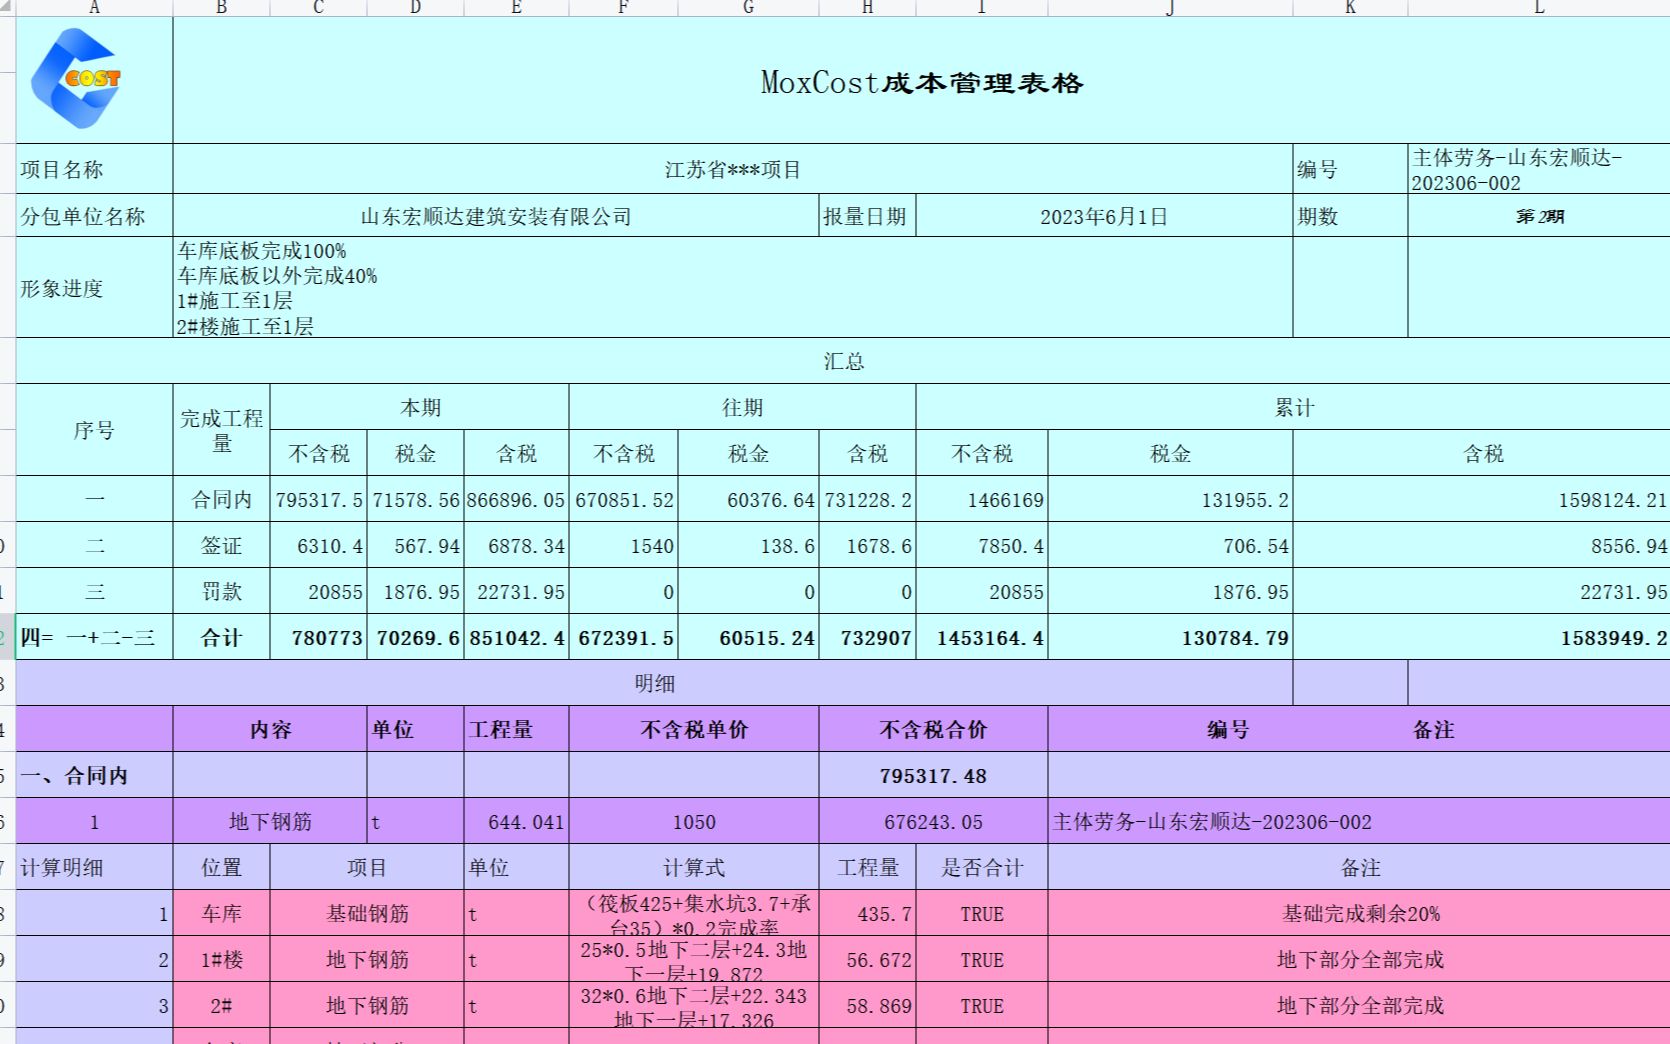This screenshot has height=1044, width=1670.
Task: Select the value 731228.2 cell
Action: [x=867, y=499]
